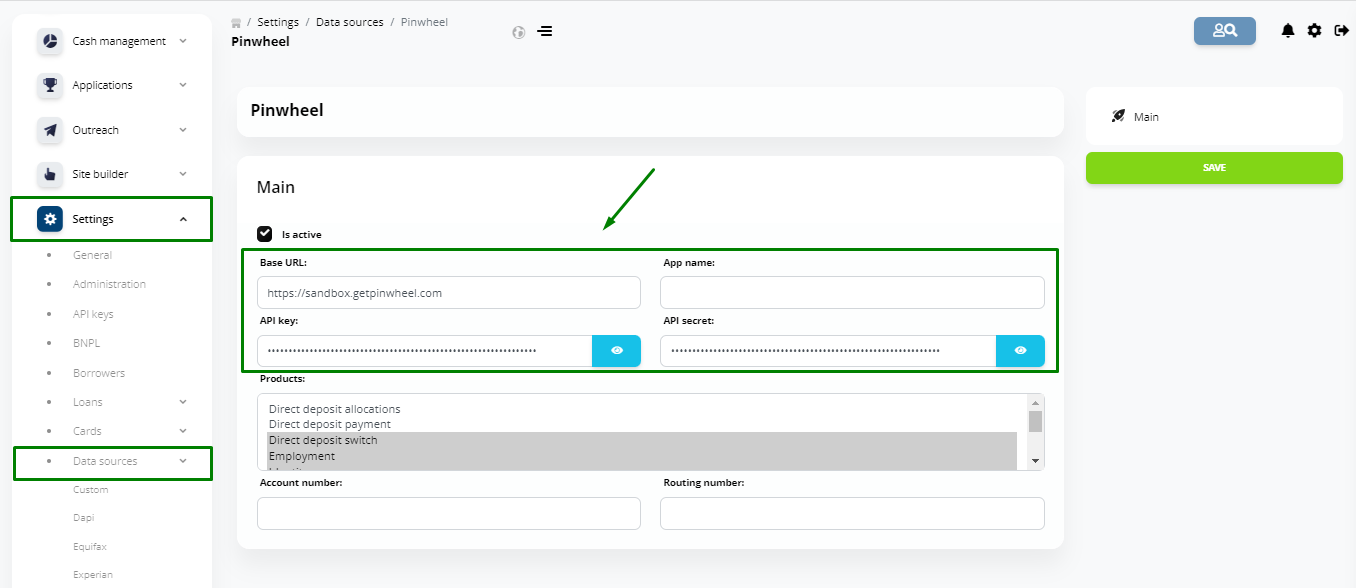
Task: Open the notifications bell icon
Action: [x=1288, y=31]
